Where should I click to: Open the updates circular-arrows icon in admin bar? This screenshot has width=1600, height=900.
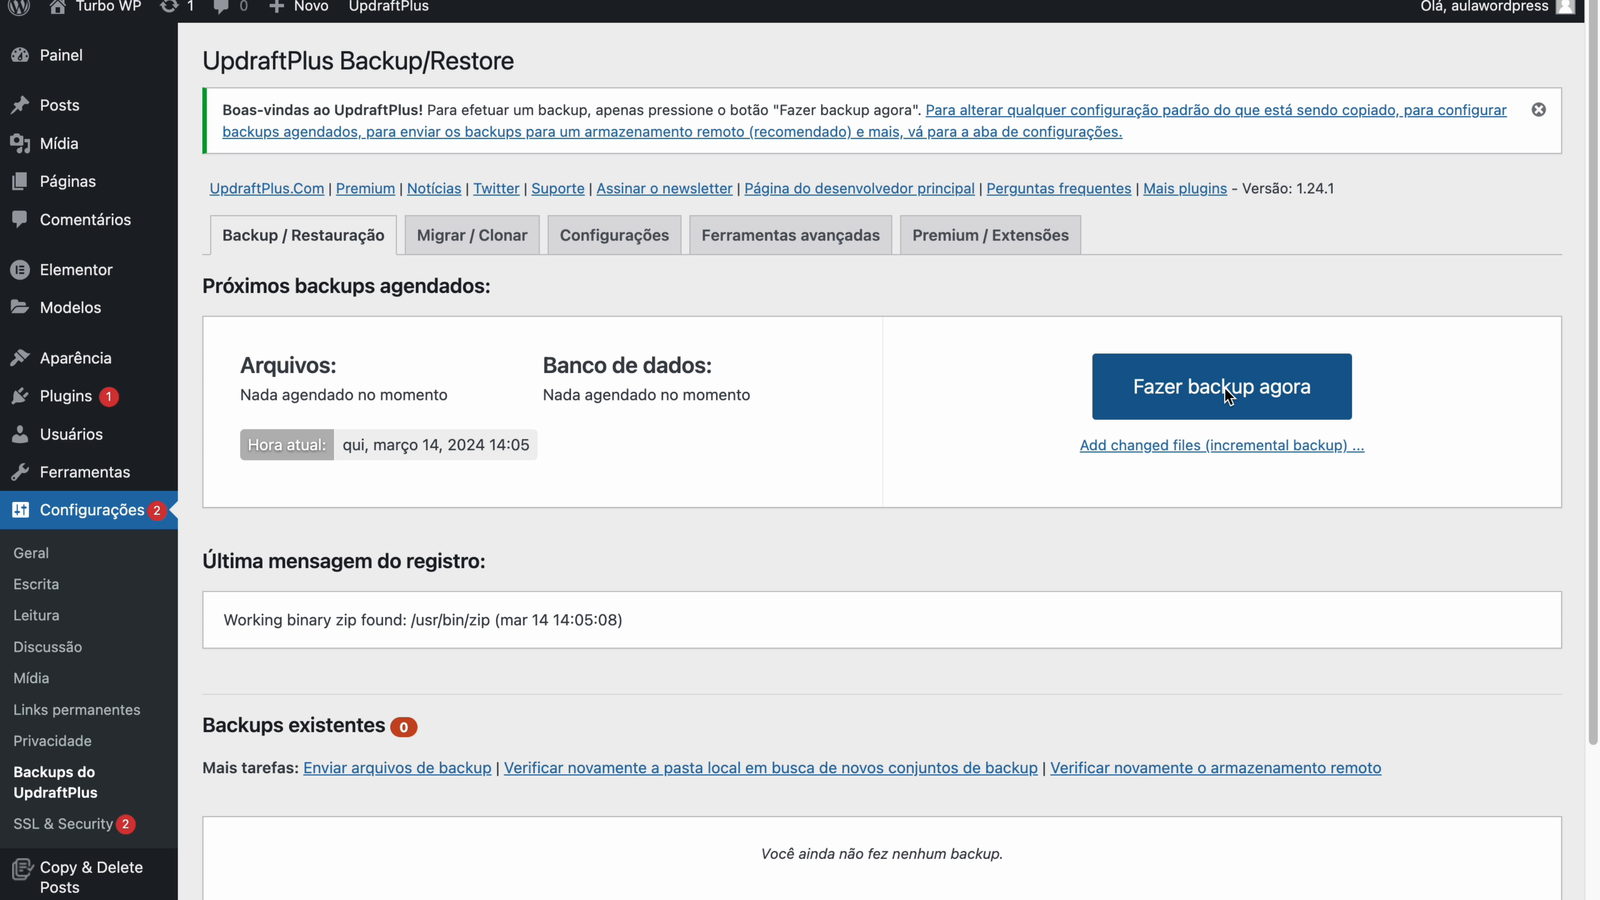coord(169,6)
